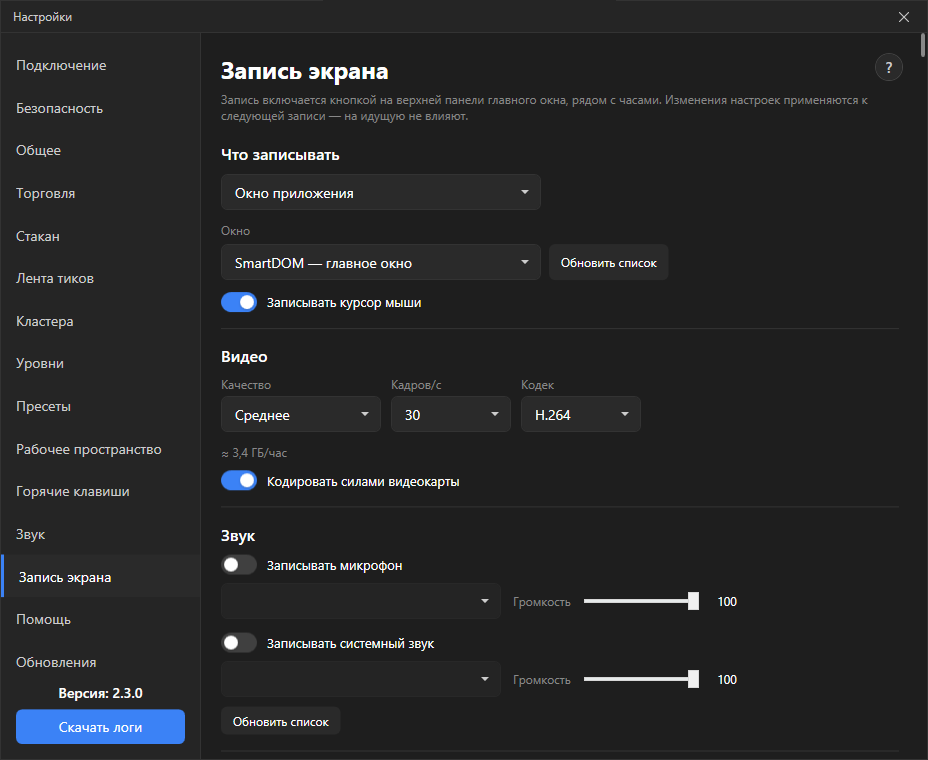Open the Уровни section
Viewport: 928px width, 760px height.
(101, 363)
